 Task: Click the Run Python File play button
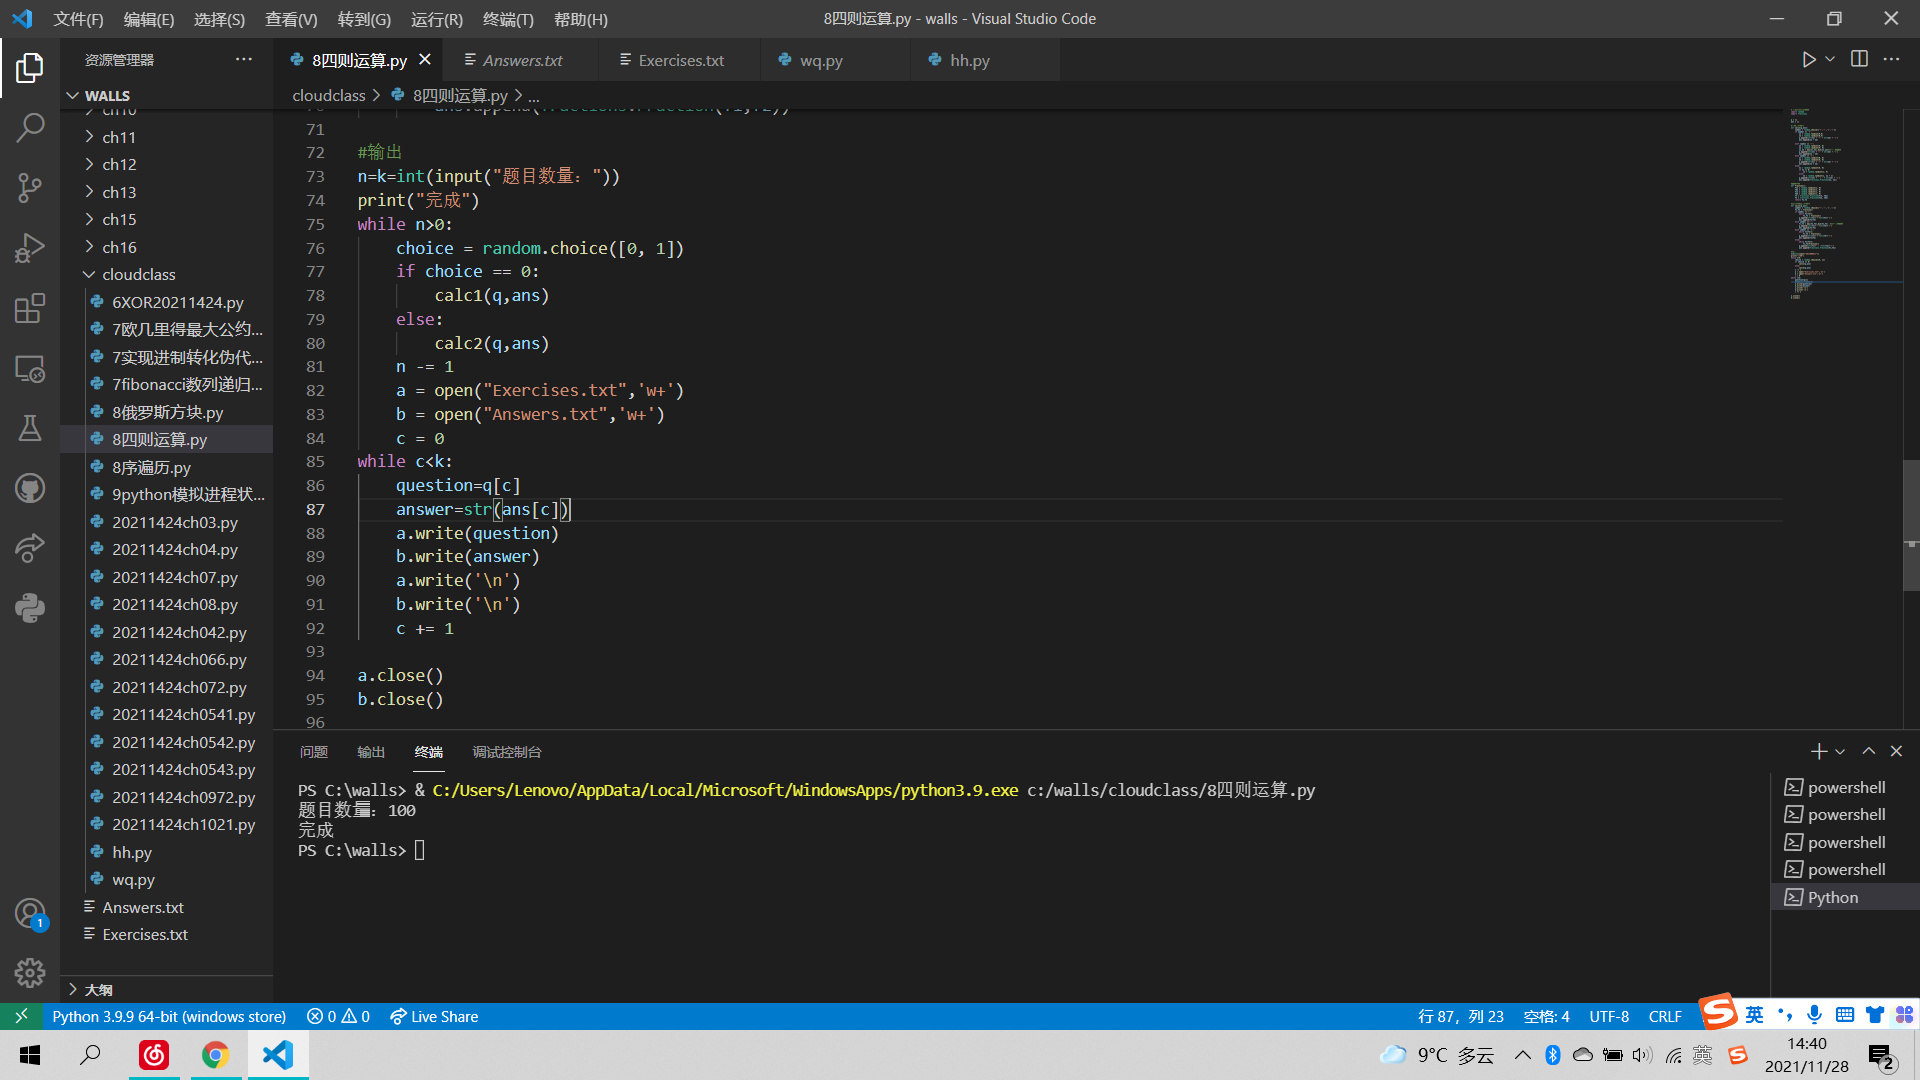[1808, 60]
